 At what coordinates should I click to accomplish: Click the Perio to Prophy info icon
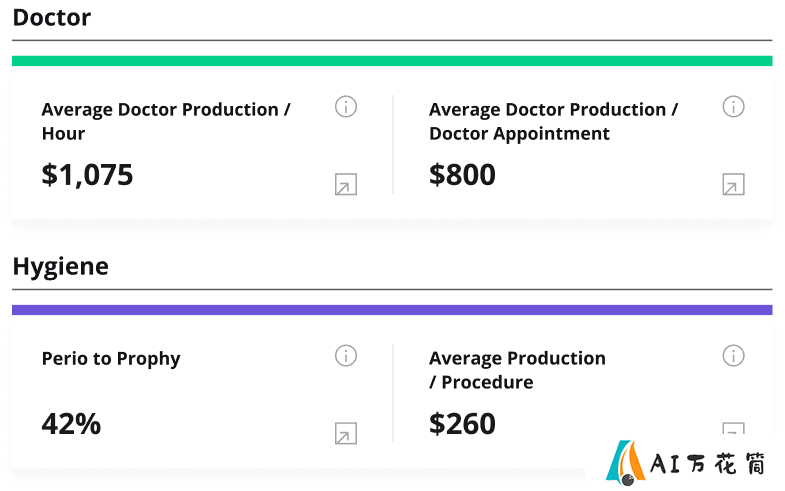(x=345, y=356)
